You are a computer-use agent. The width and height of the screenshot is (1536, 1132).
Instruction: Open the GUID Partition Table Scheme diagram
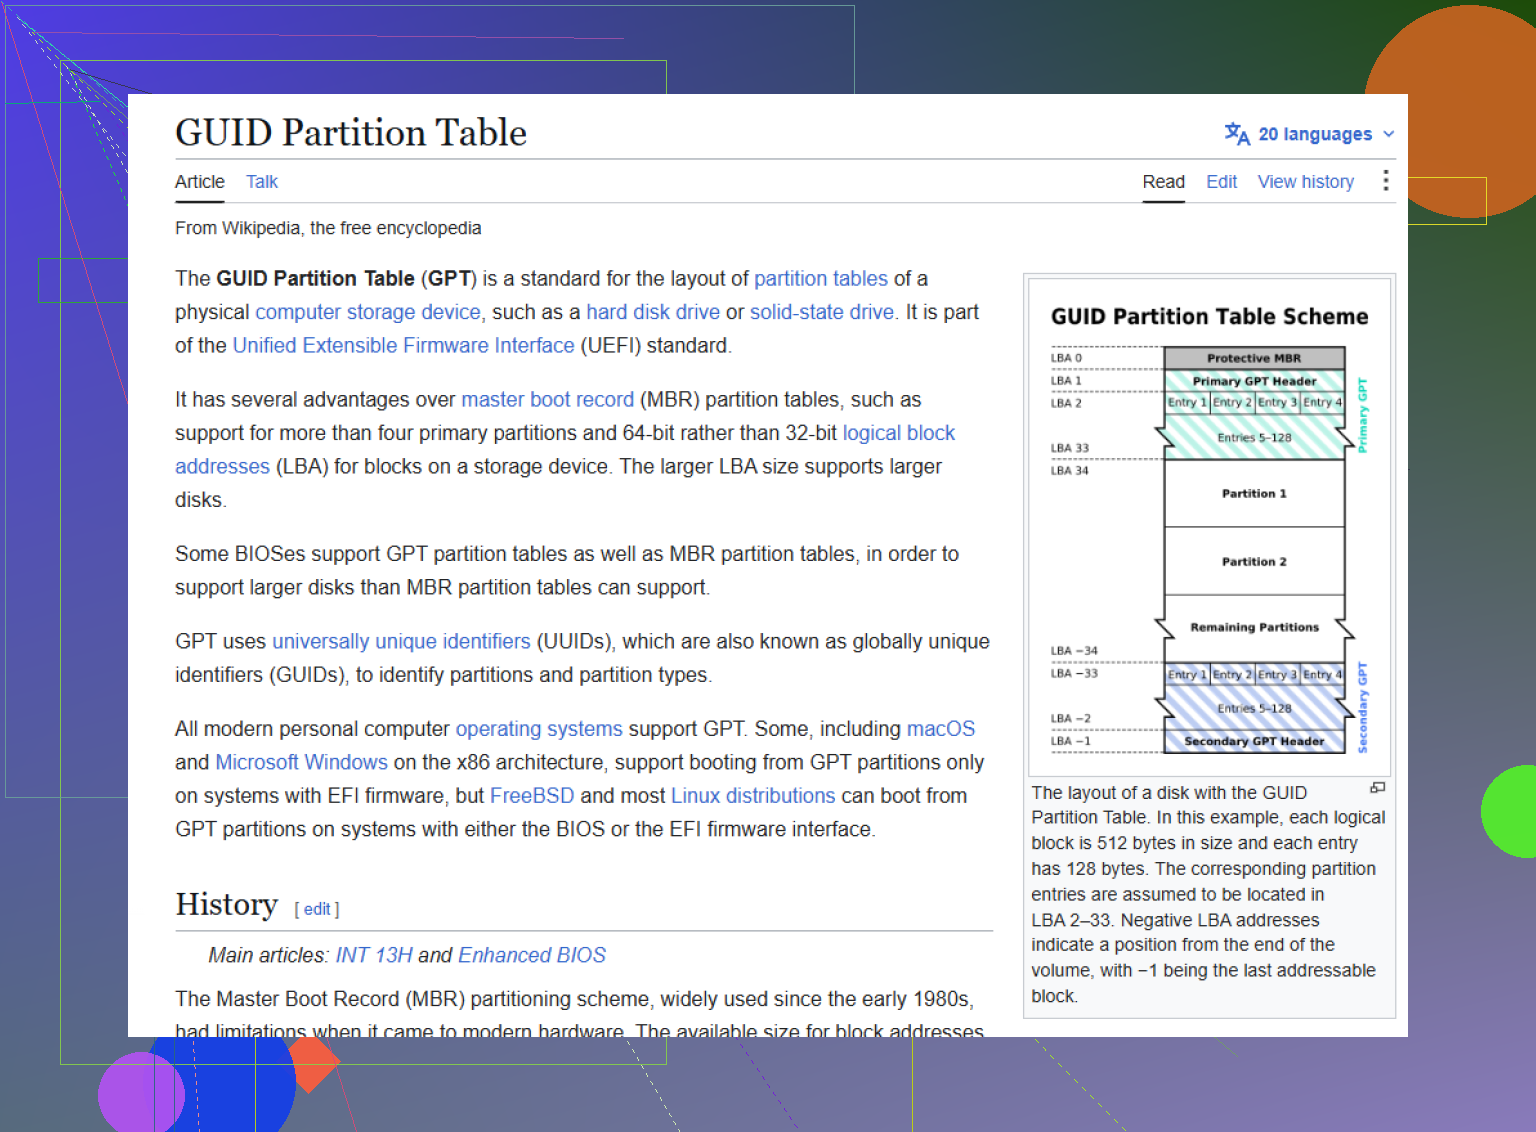1209,526
